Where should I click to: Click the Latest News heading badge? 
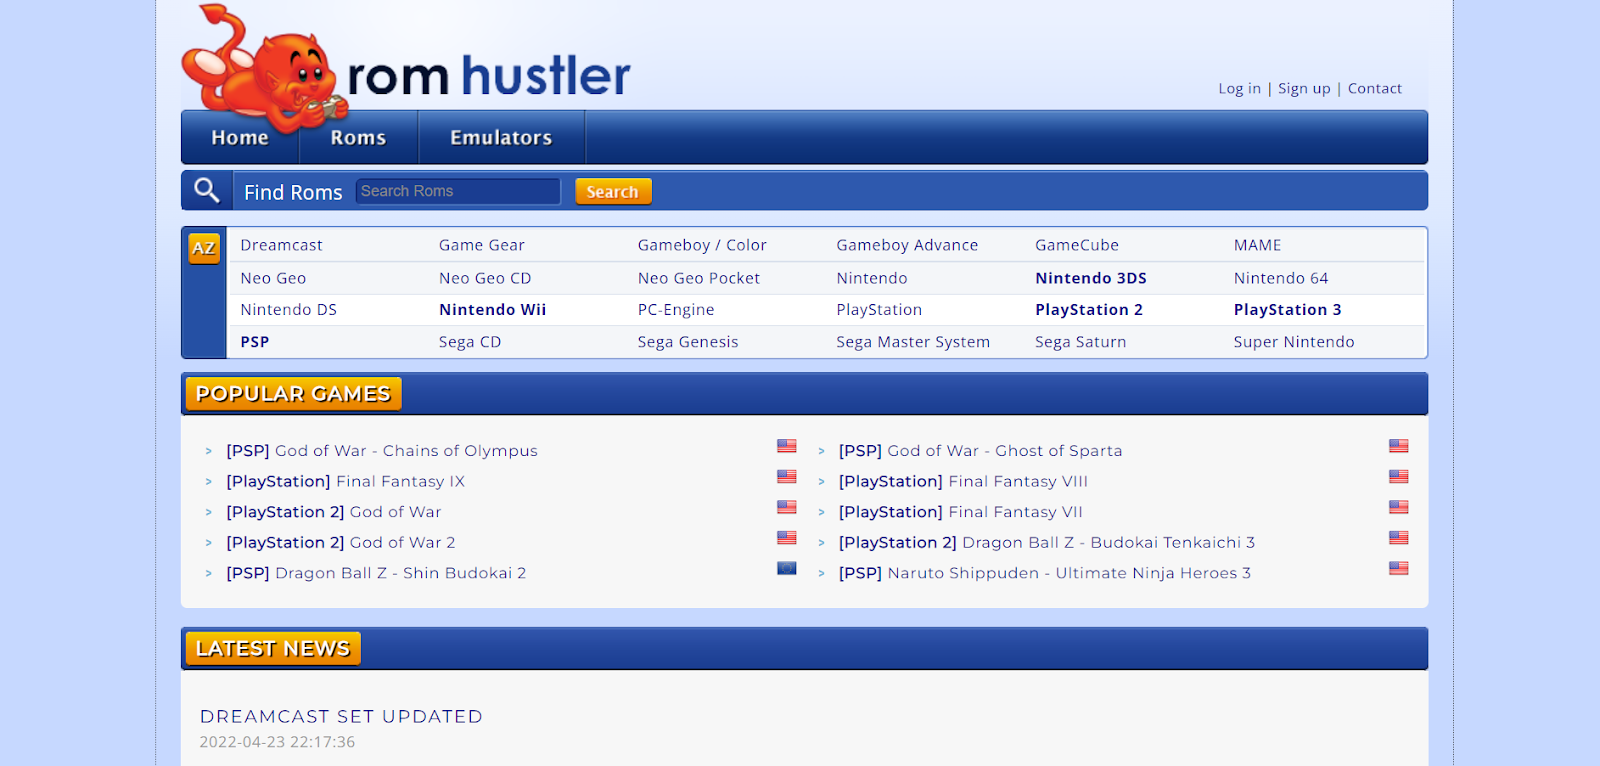(x=273, y=649)
